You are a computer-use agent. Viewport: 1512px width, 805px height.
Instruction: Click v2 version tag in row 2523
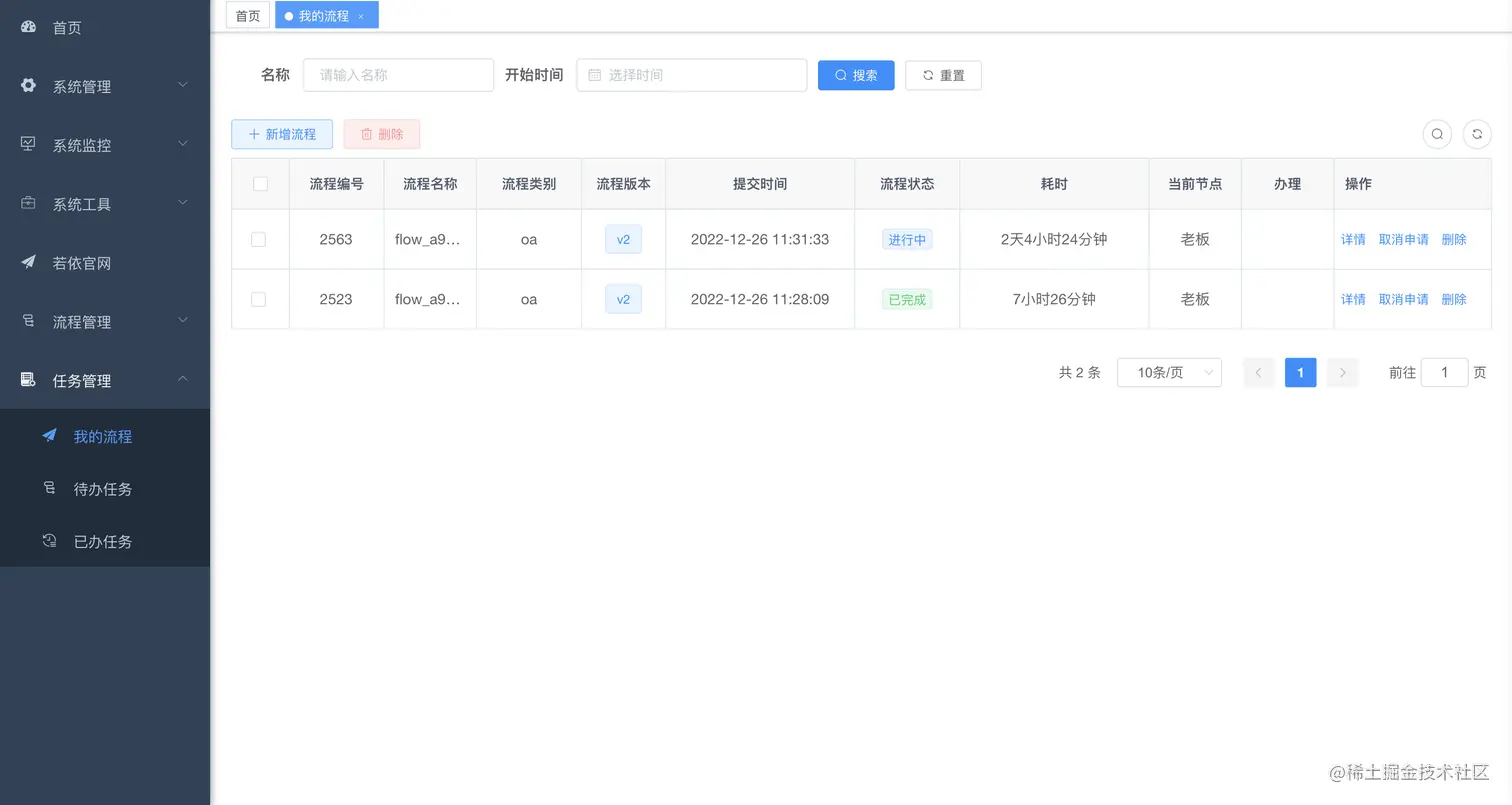click(623, 299)
